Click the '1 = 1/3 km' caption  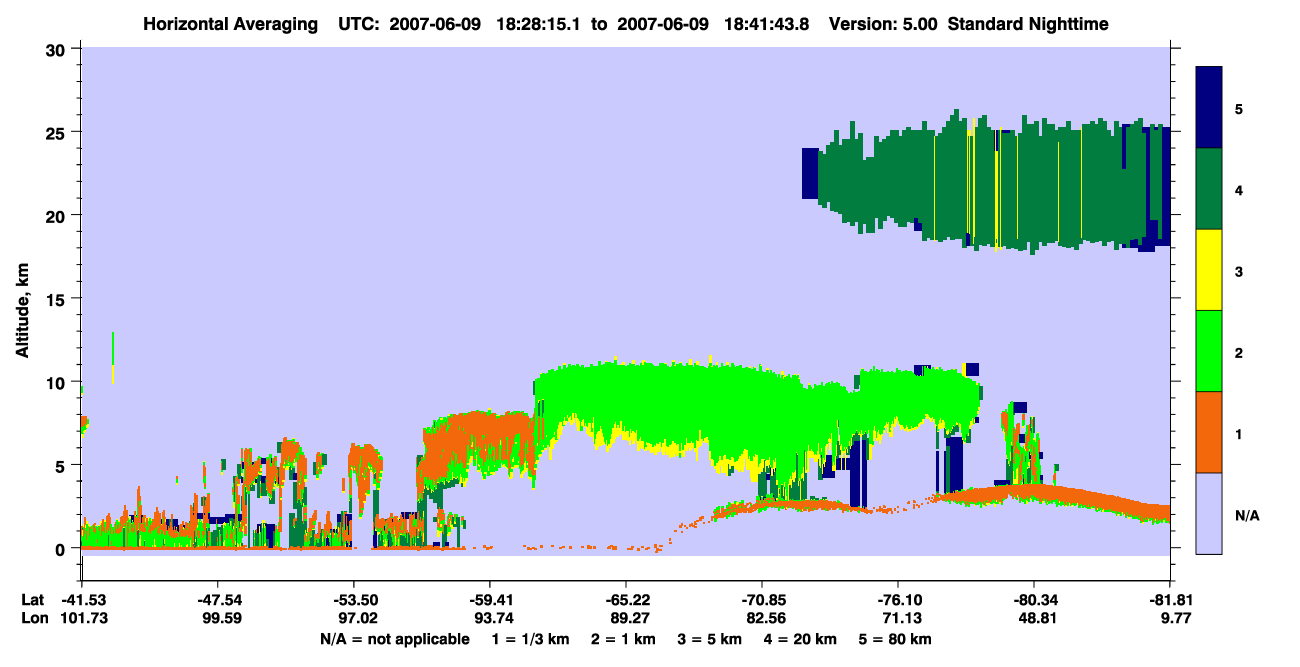(x=531, y=639)
